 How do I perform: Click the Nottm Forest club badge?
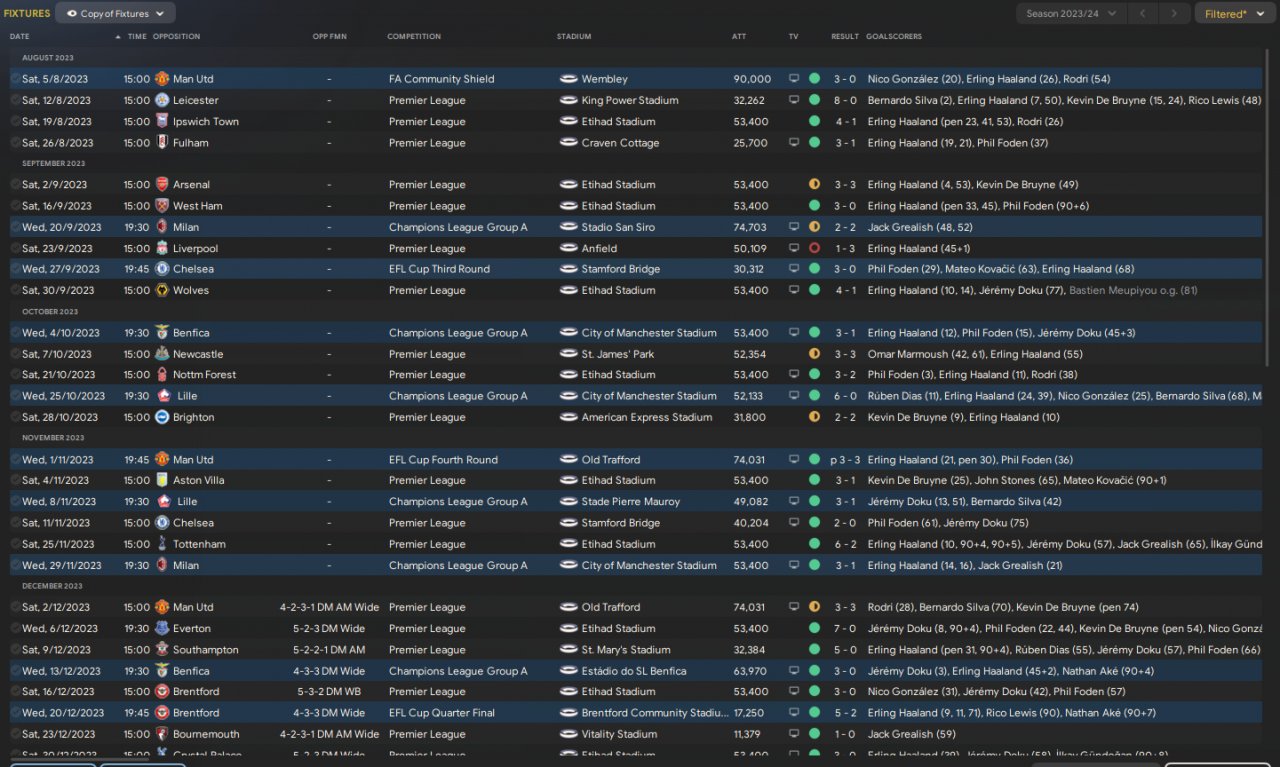click(162, 375)
